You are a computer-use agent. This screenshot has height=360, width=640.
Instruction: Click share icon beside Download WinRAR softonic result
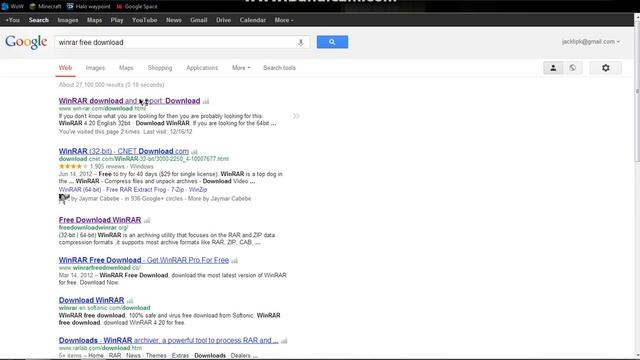click(x=130, y=301)
